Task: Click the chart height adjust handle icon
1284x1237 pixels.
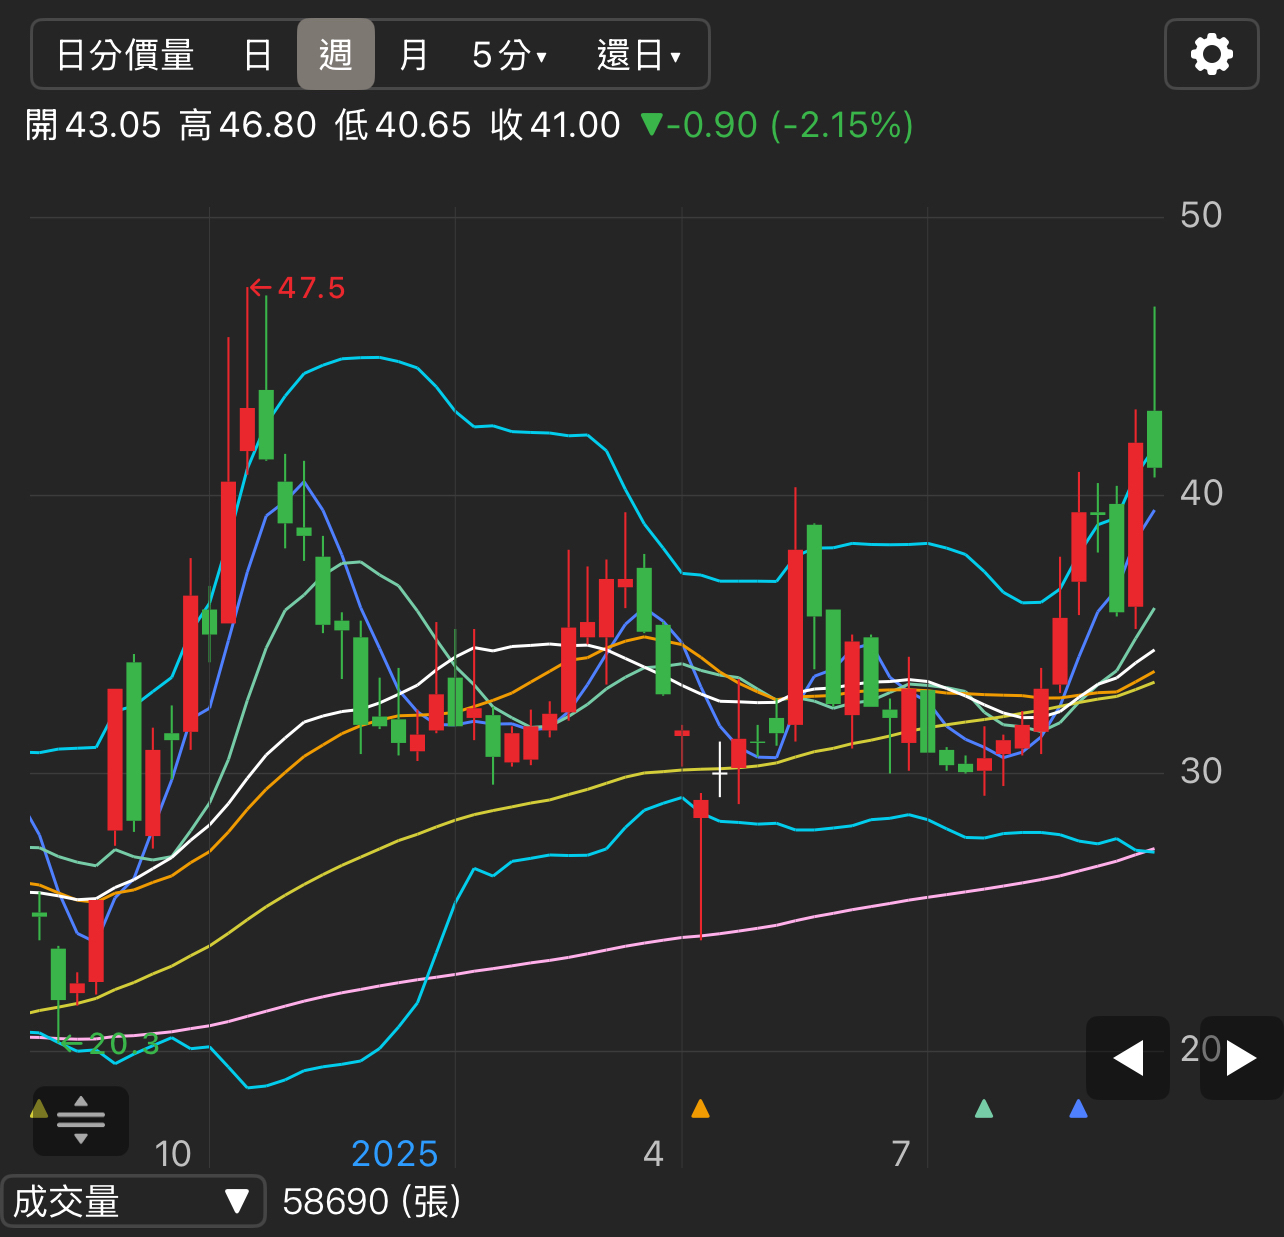Action: click(81, 1120)
